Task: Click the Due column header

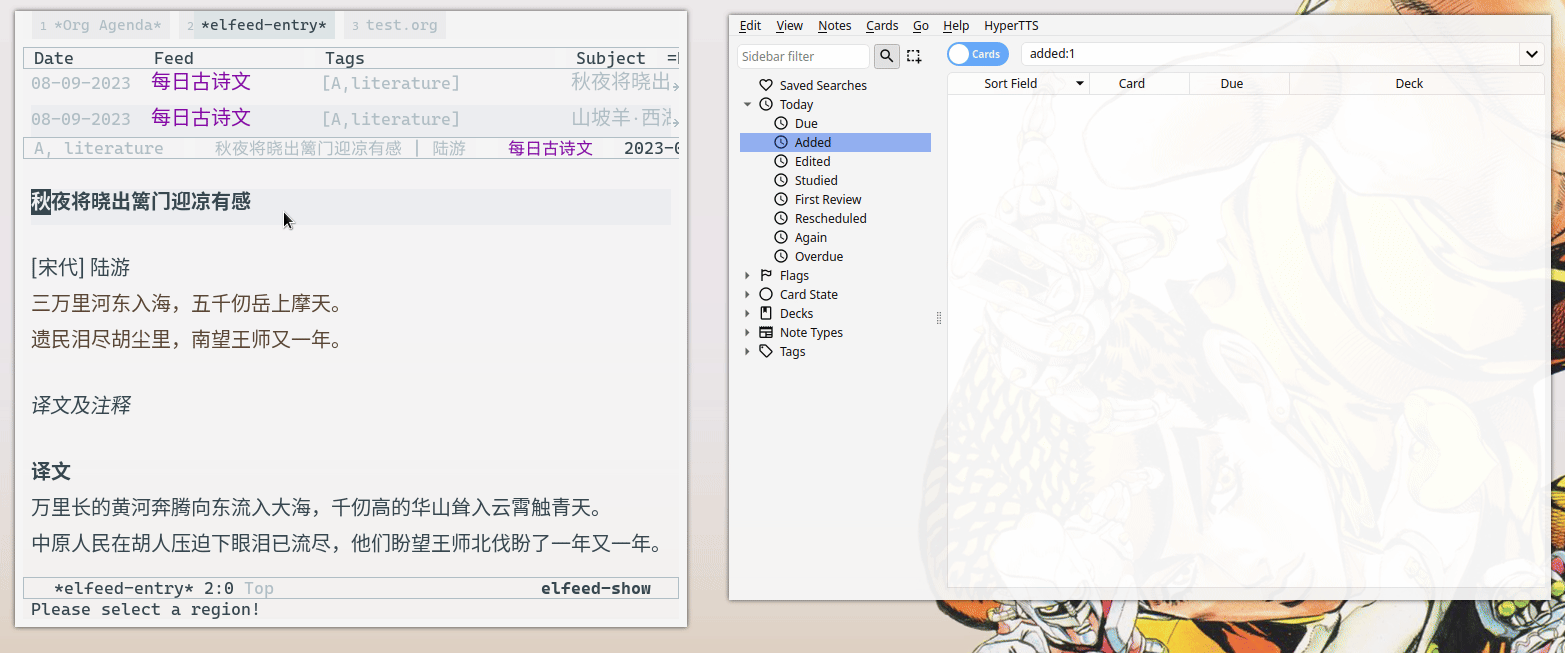Action: pos(1239,83)
